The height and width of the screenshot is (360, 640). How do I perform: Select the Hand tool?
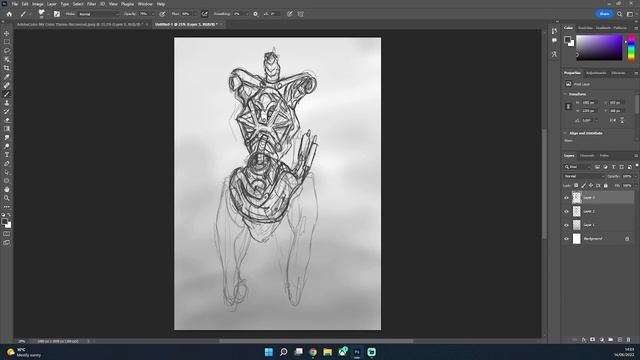tap(7, 189)
